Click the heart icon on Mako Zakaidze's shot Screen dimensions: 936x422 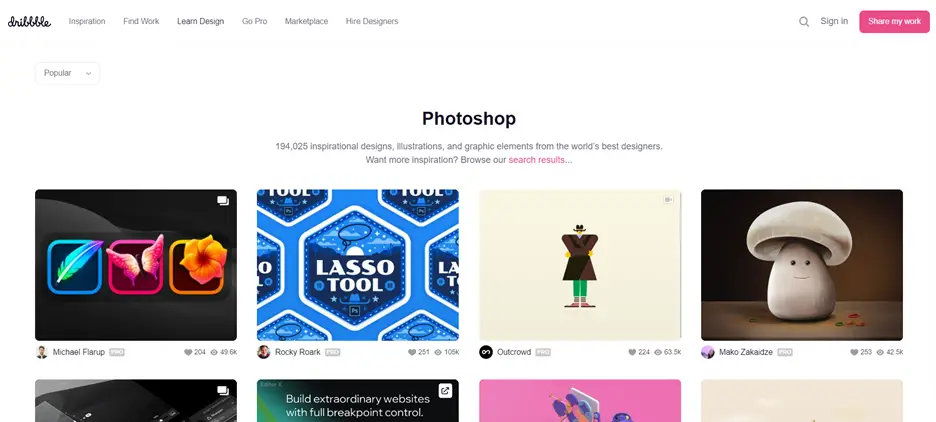click(x=854, y=352)
